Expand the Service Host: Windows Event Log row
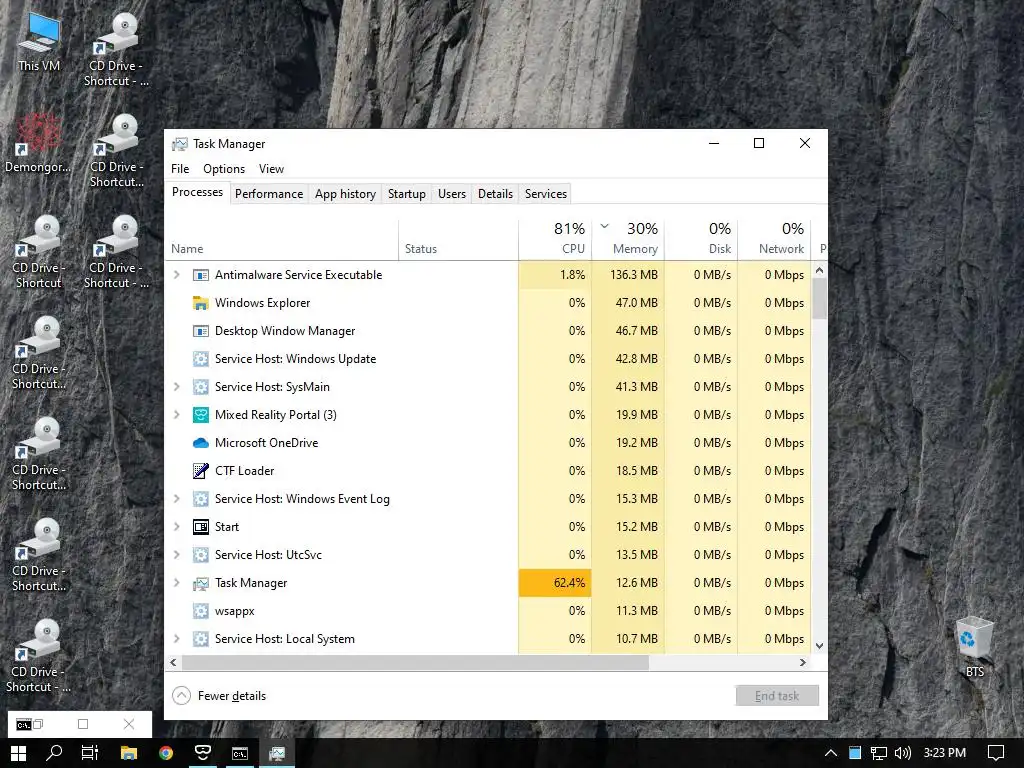Viewport: 1024px width, 768px height. point(176,499)
